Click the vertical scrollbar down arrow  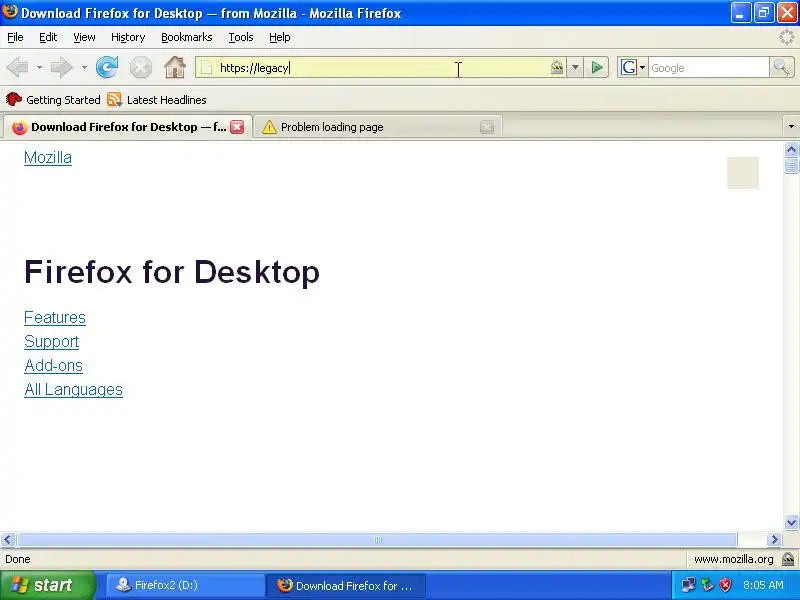[791, 522]
